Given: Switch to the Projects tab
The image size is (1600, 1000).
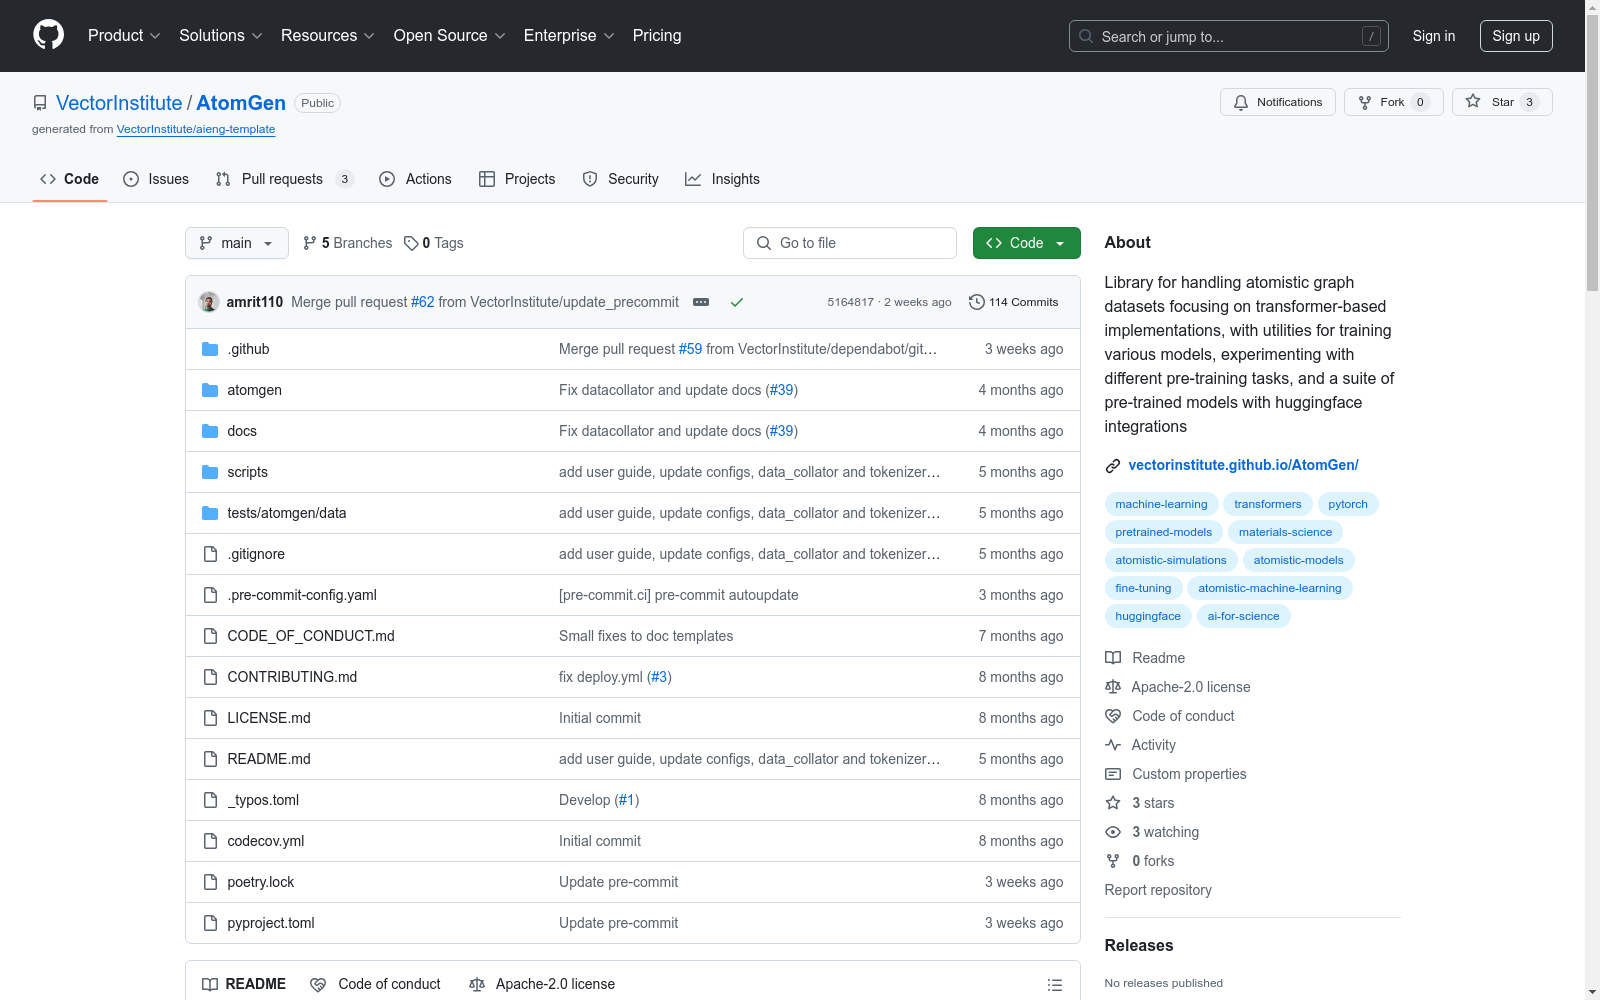Looking at the screenshot, I should click(517, 179).
